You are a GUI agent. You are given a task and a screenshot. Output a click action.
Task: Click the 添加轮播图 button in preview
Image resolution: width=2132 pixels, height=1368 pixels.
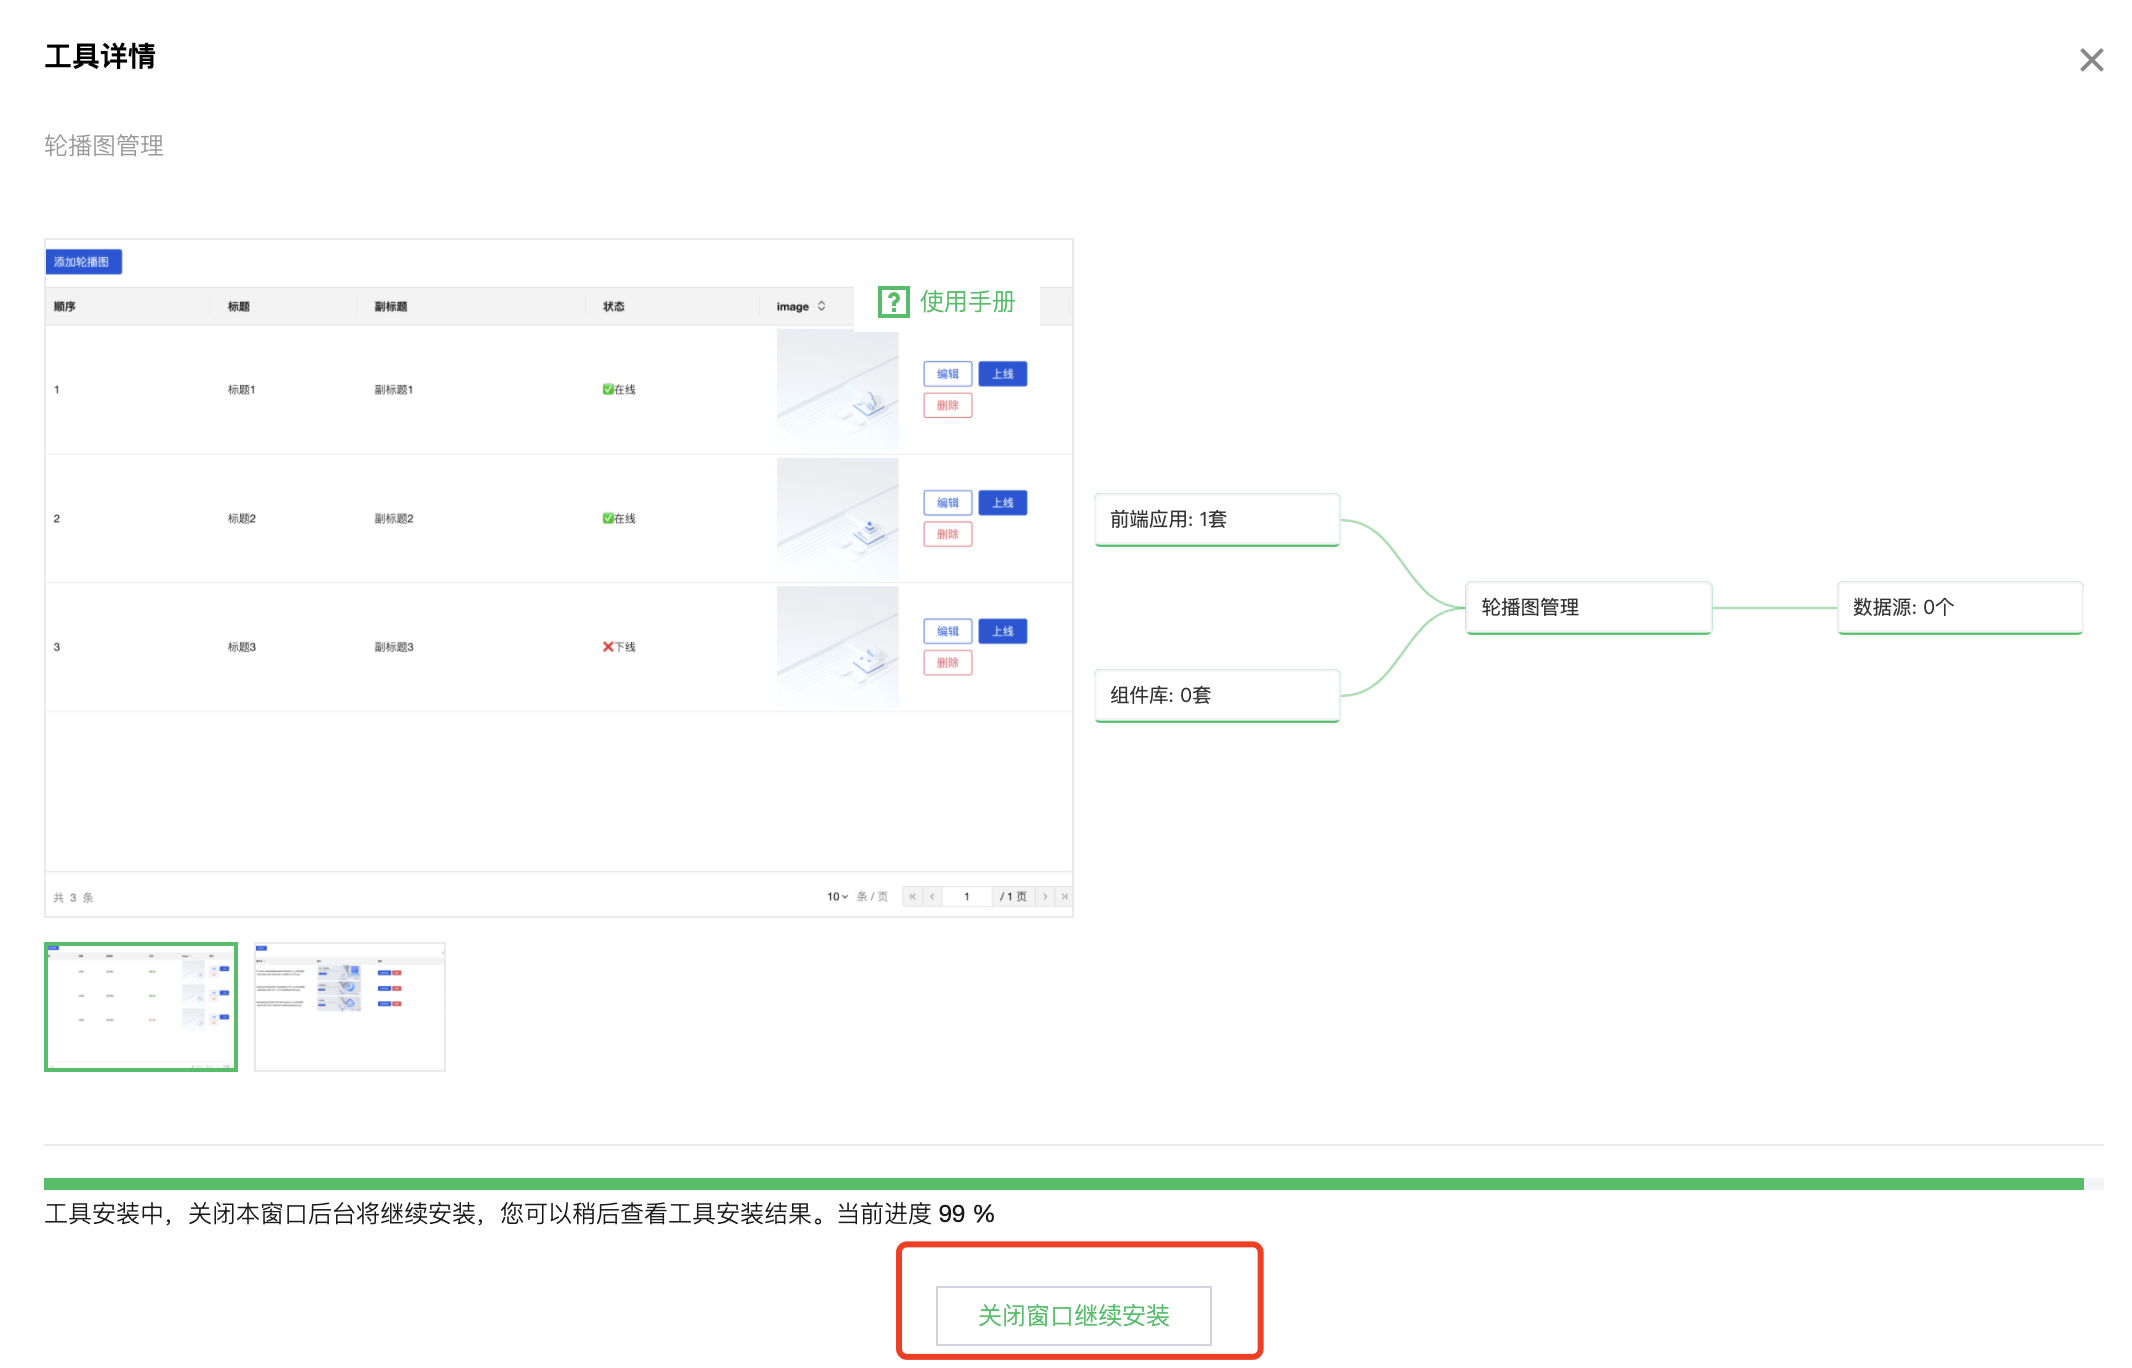[83, 262]
